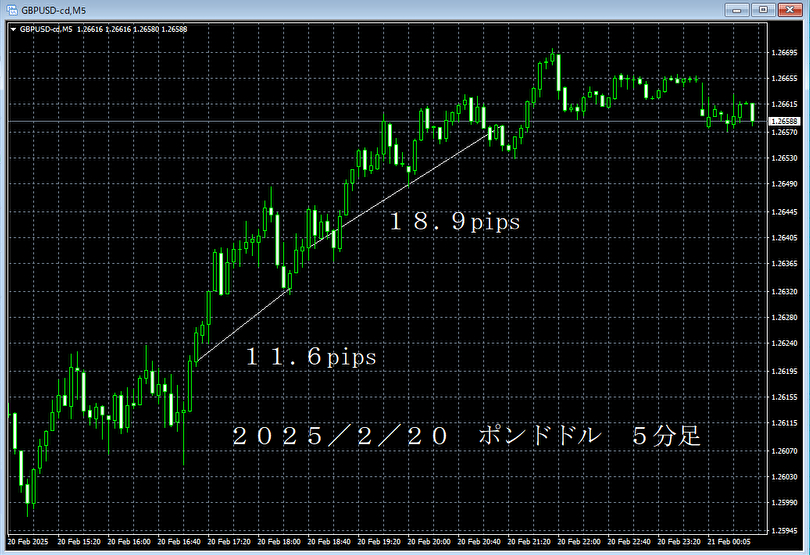Click the price scale label 1.26570
The height and width of the screenshot is (555, 810).
coord(784,132)
